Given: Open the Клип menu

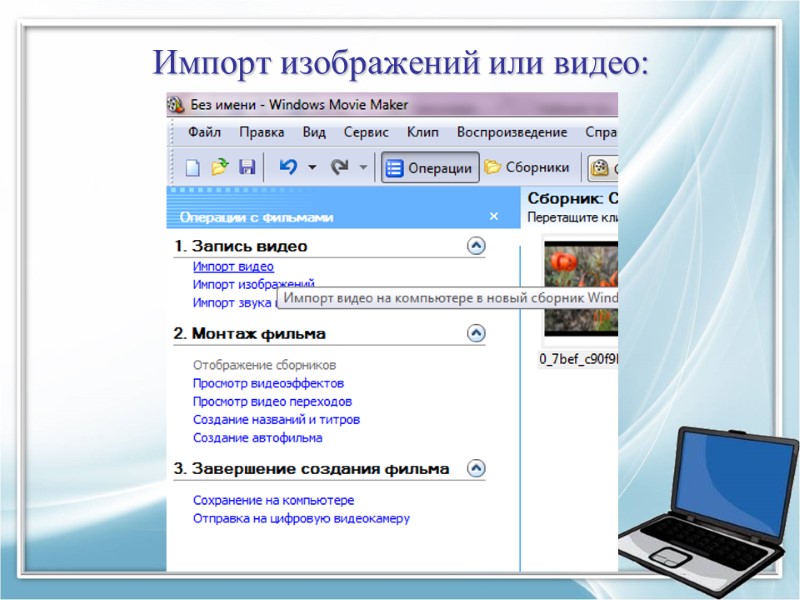Looking at the screenshot, I should tap(422, 132).
